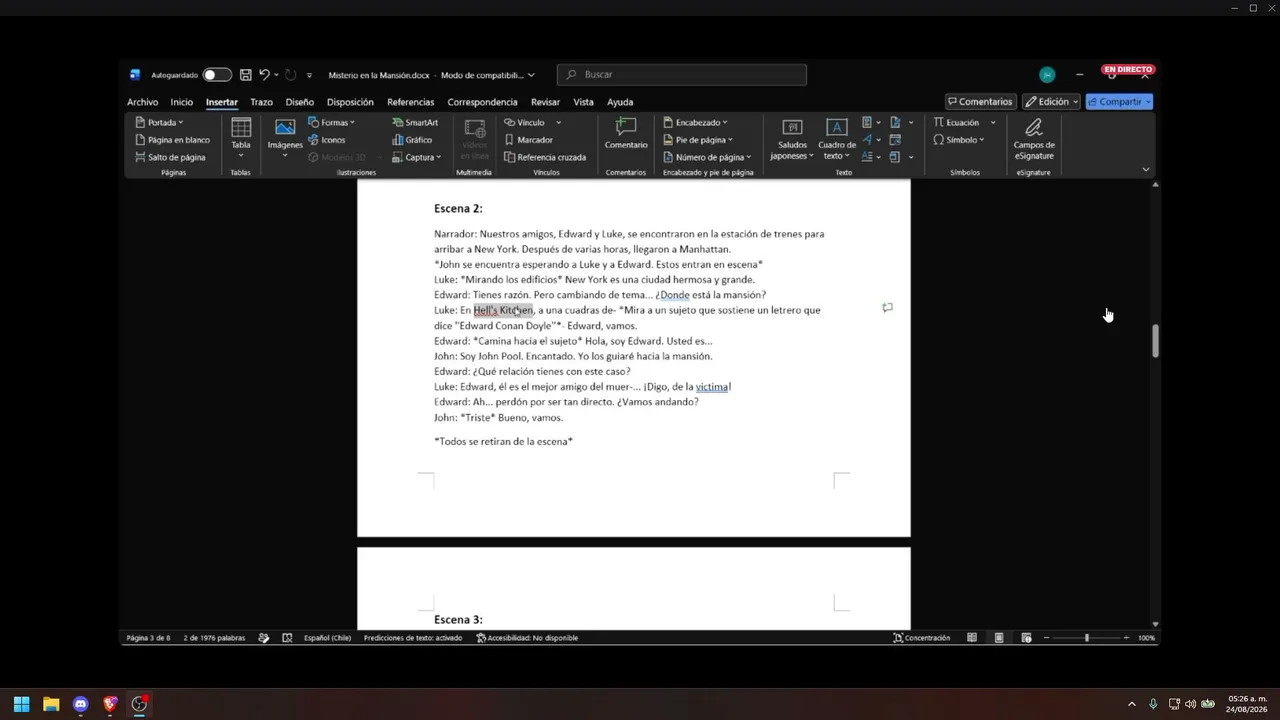Image resolution: width=1280 pixels, height=720 pixels.
Task: Insert a new Comentario from the ribbon
Action: click(626, 134)
